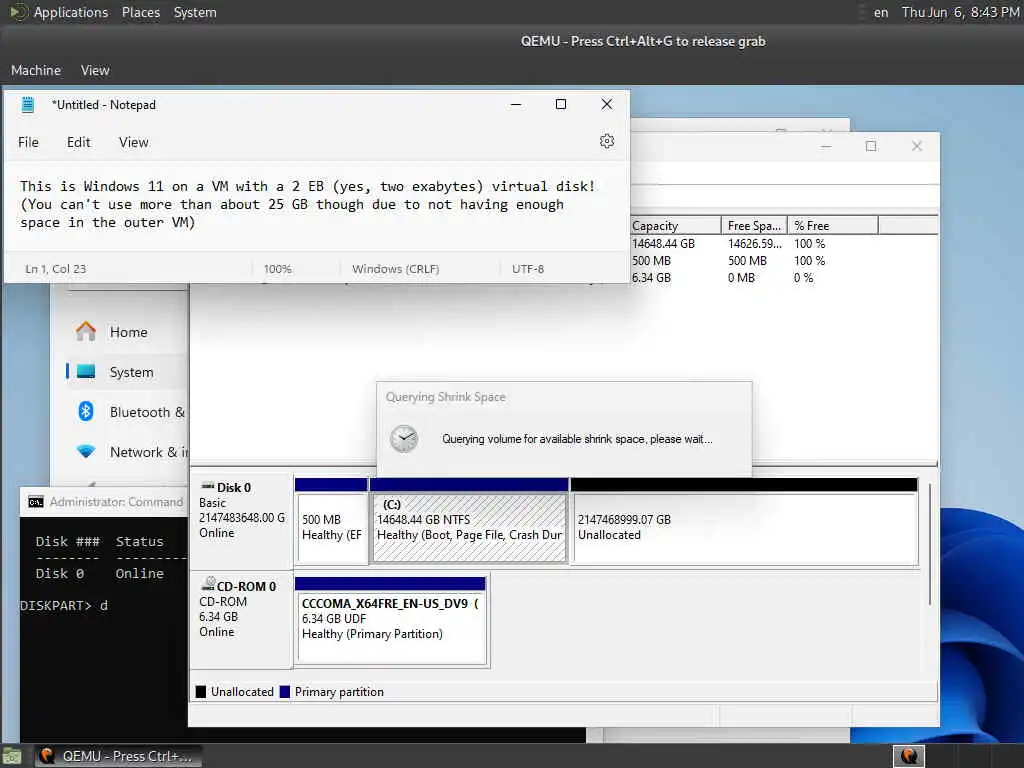
Task: Select the 2147468999.07 GB Unallocated block
Action: tap(744, 528)
